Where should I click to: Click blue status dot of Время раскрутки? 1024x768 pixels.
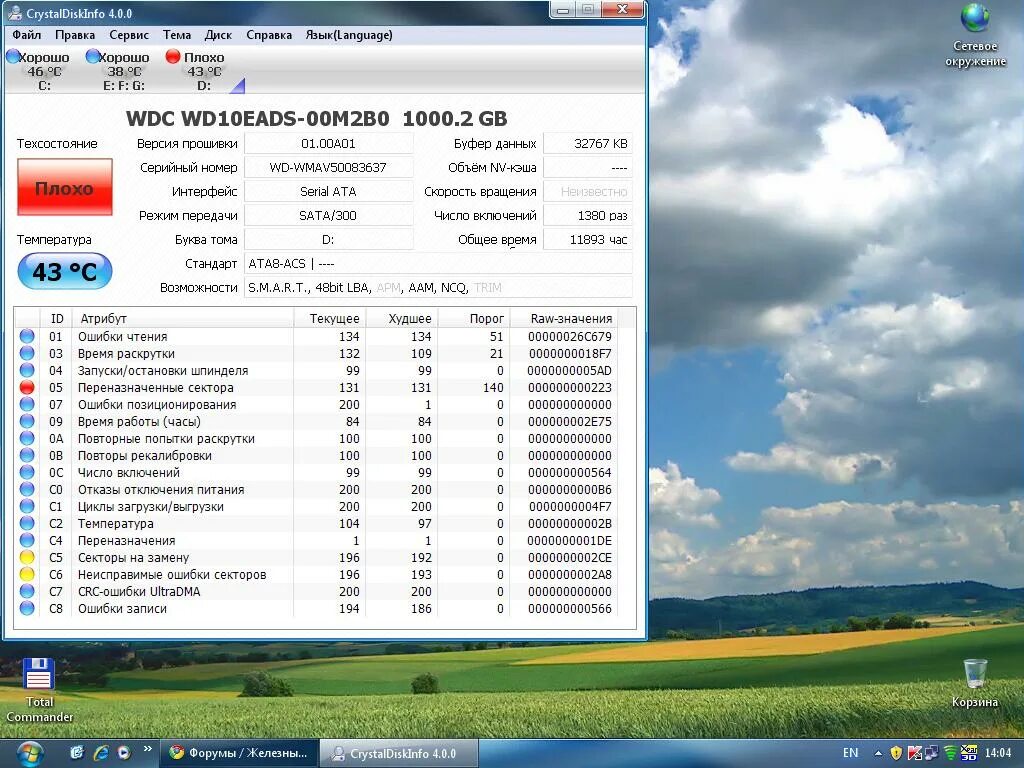tap(27, 353)
